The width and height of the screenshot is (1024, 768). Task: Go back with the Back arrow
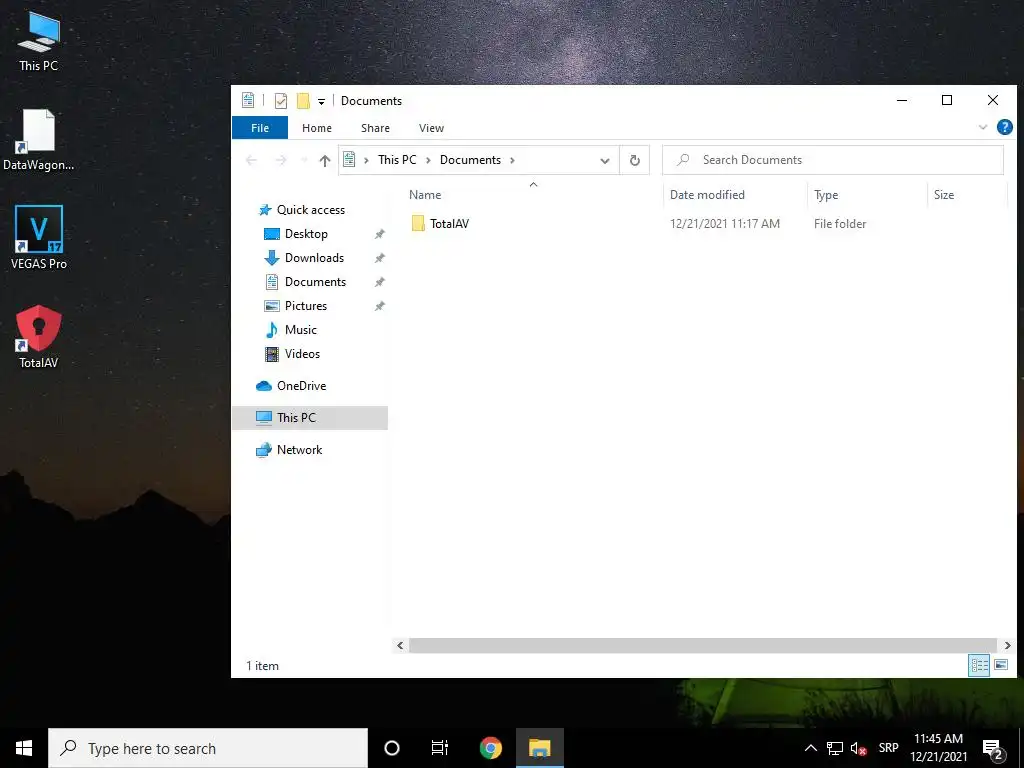click(x=251, y=160)
